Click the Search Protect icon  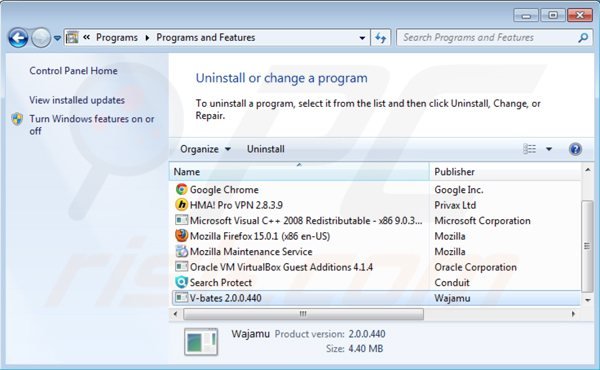point(181,282)
